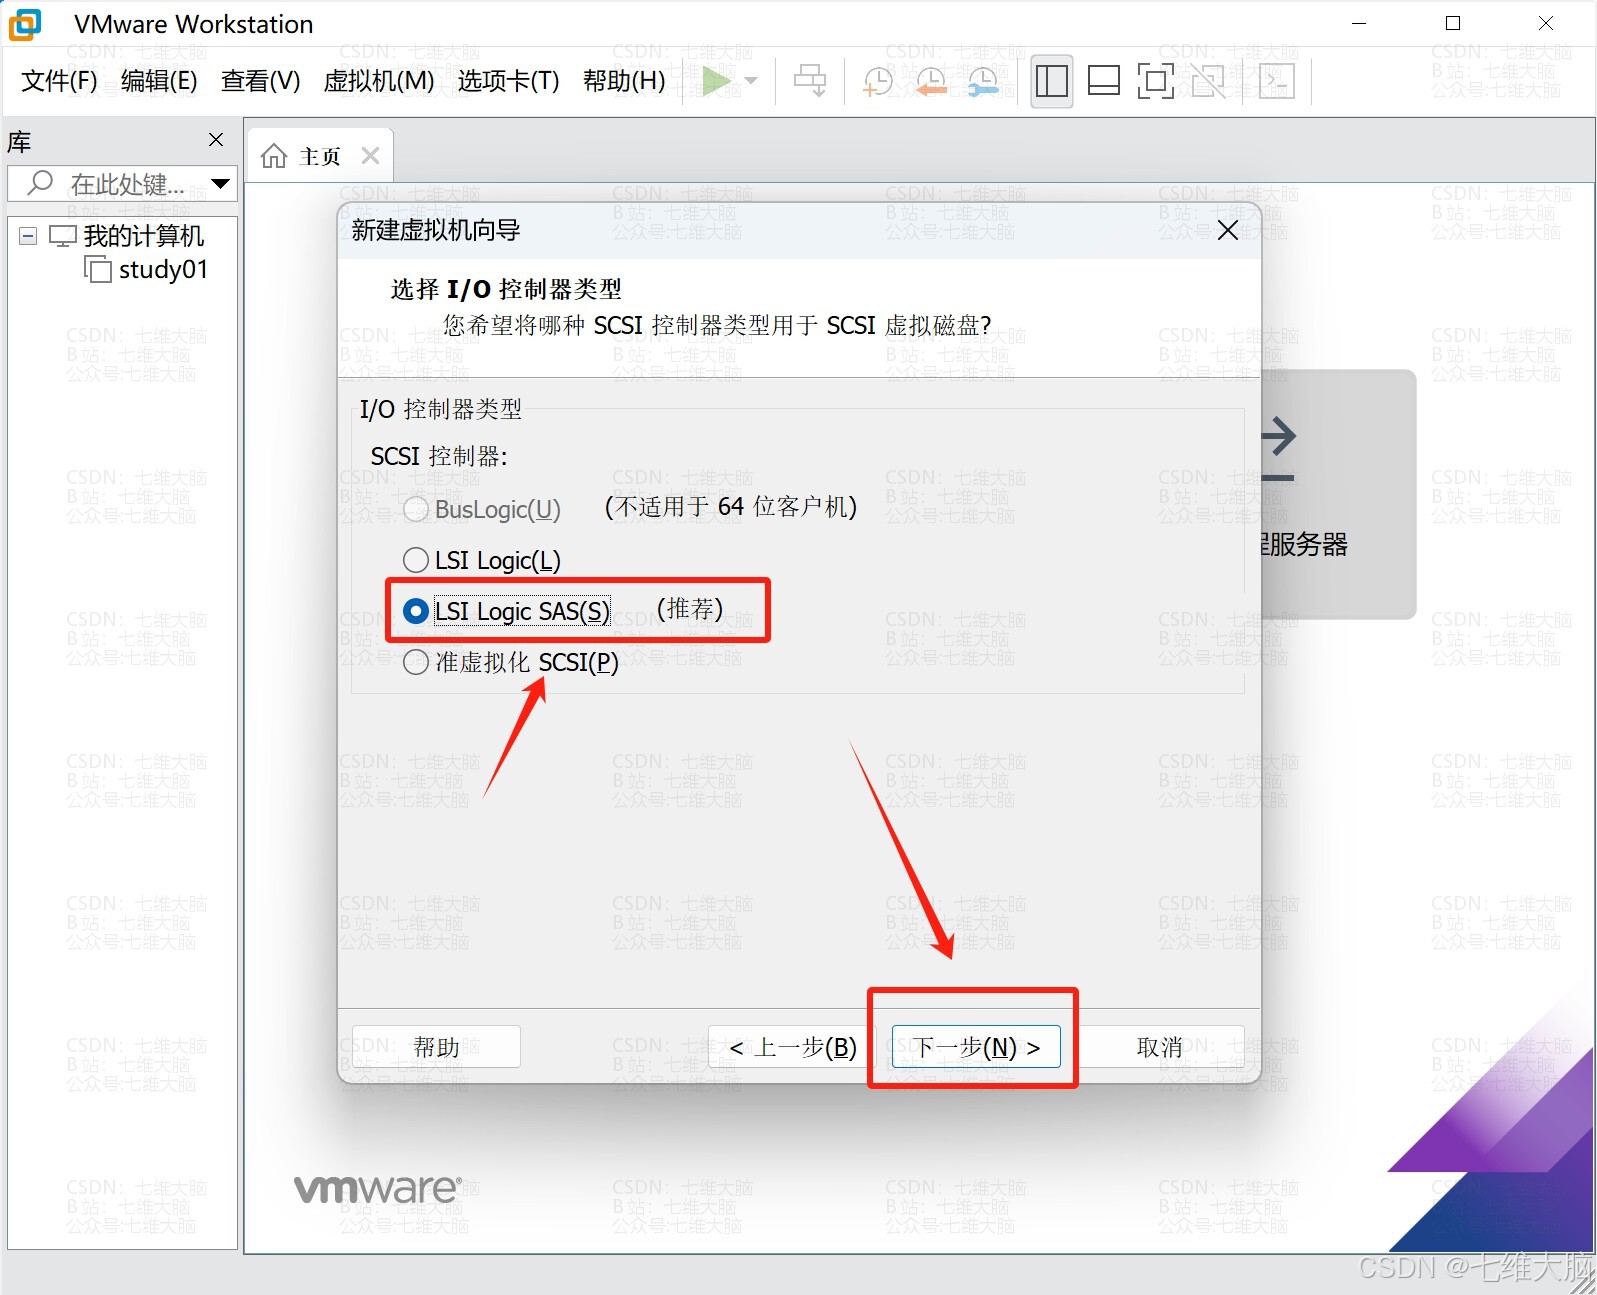Select the LSI Logic(L) radio button

416,560
